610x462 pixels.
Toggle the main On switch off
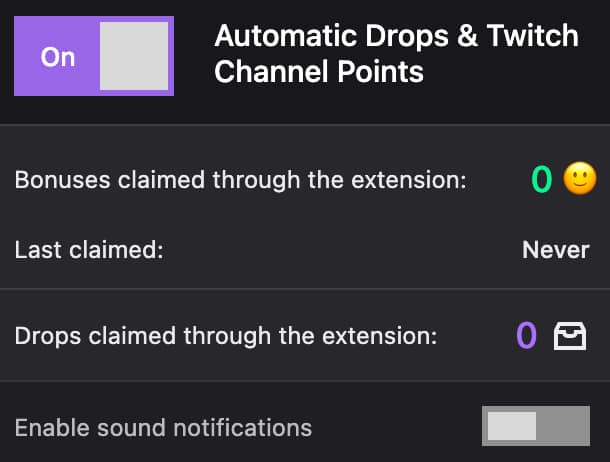[93, 56]
